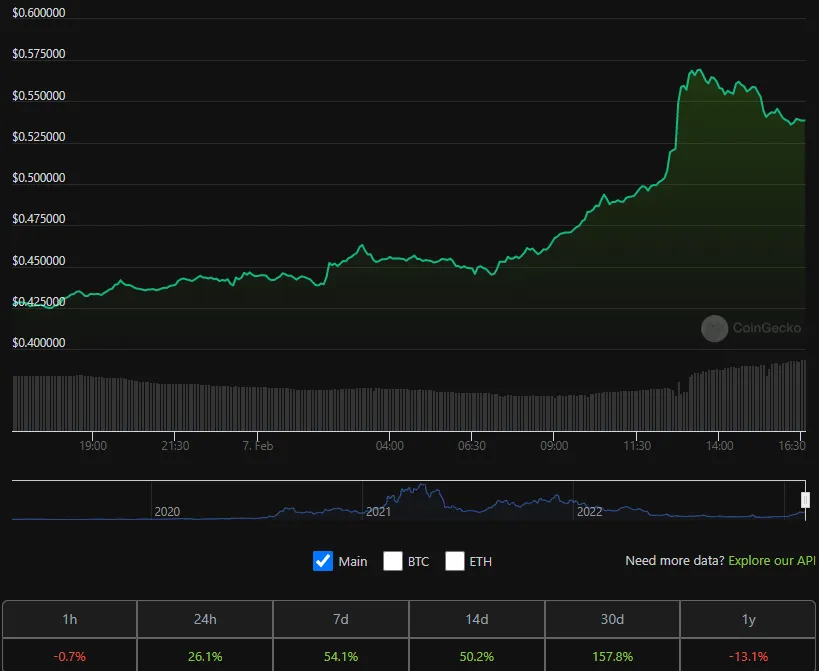This screenshot has width=819, height=671.
Task: Click the 14:00 label on time axis
Action: tap(719, 446)
